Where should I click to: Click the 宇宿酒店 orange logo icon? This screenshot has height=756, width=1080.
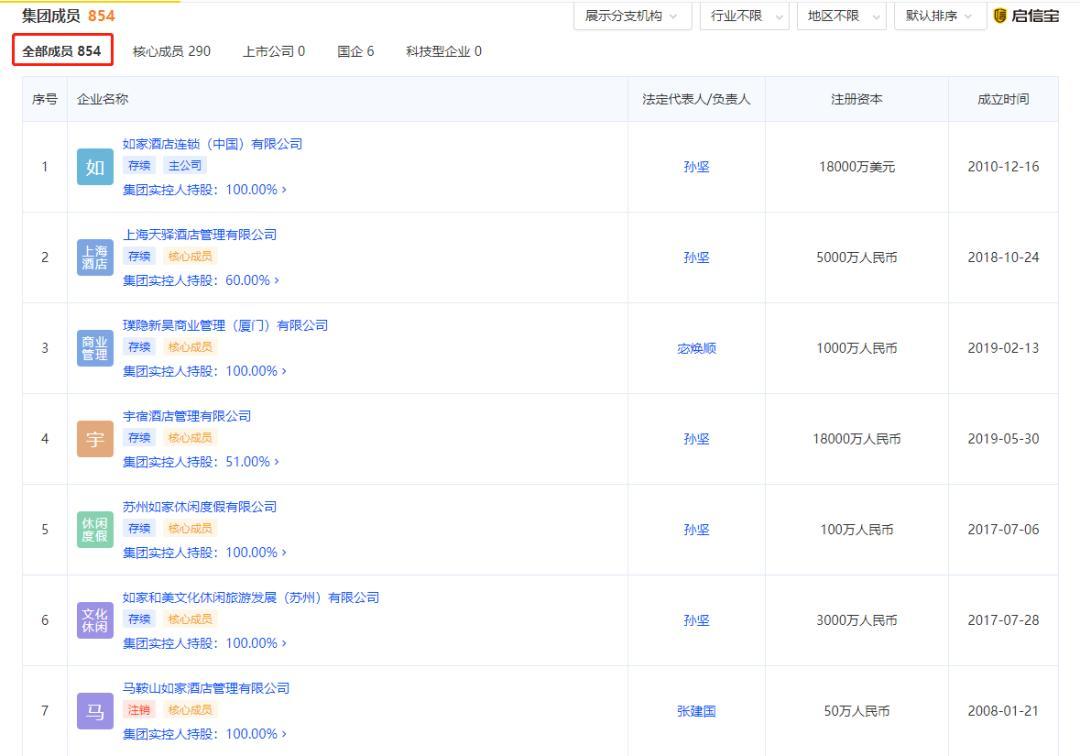click(x=94, y=438)
